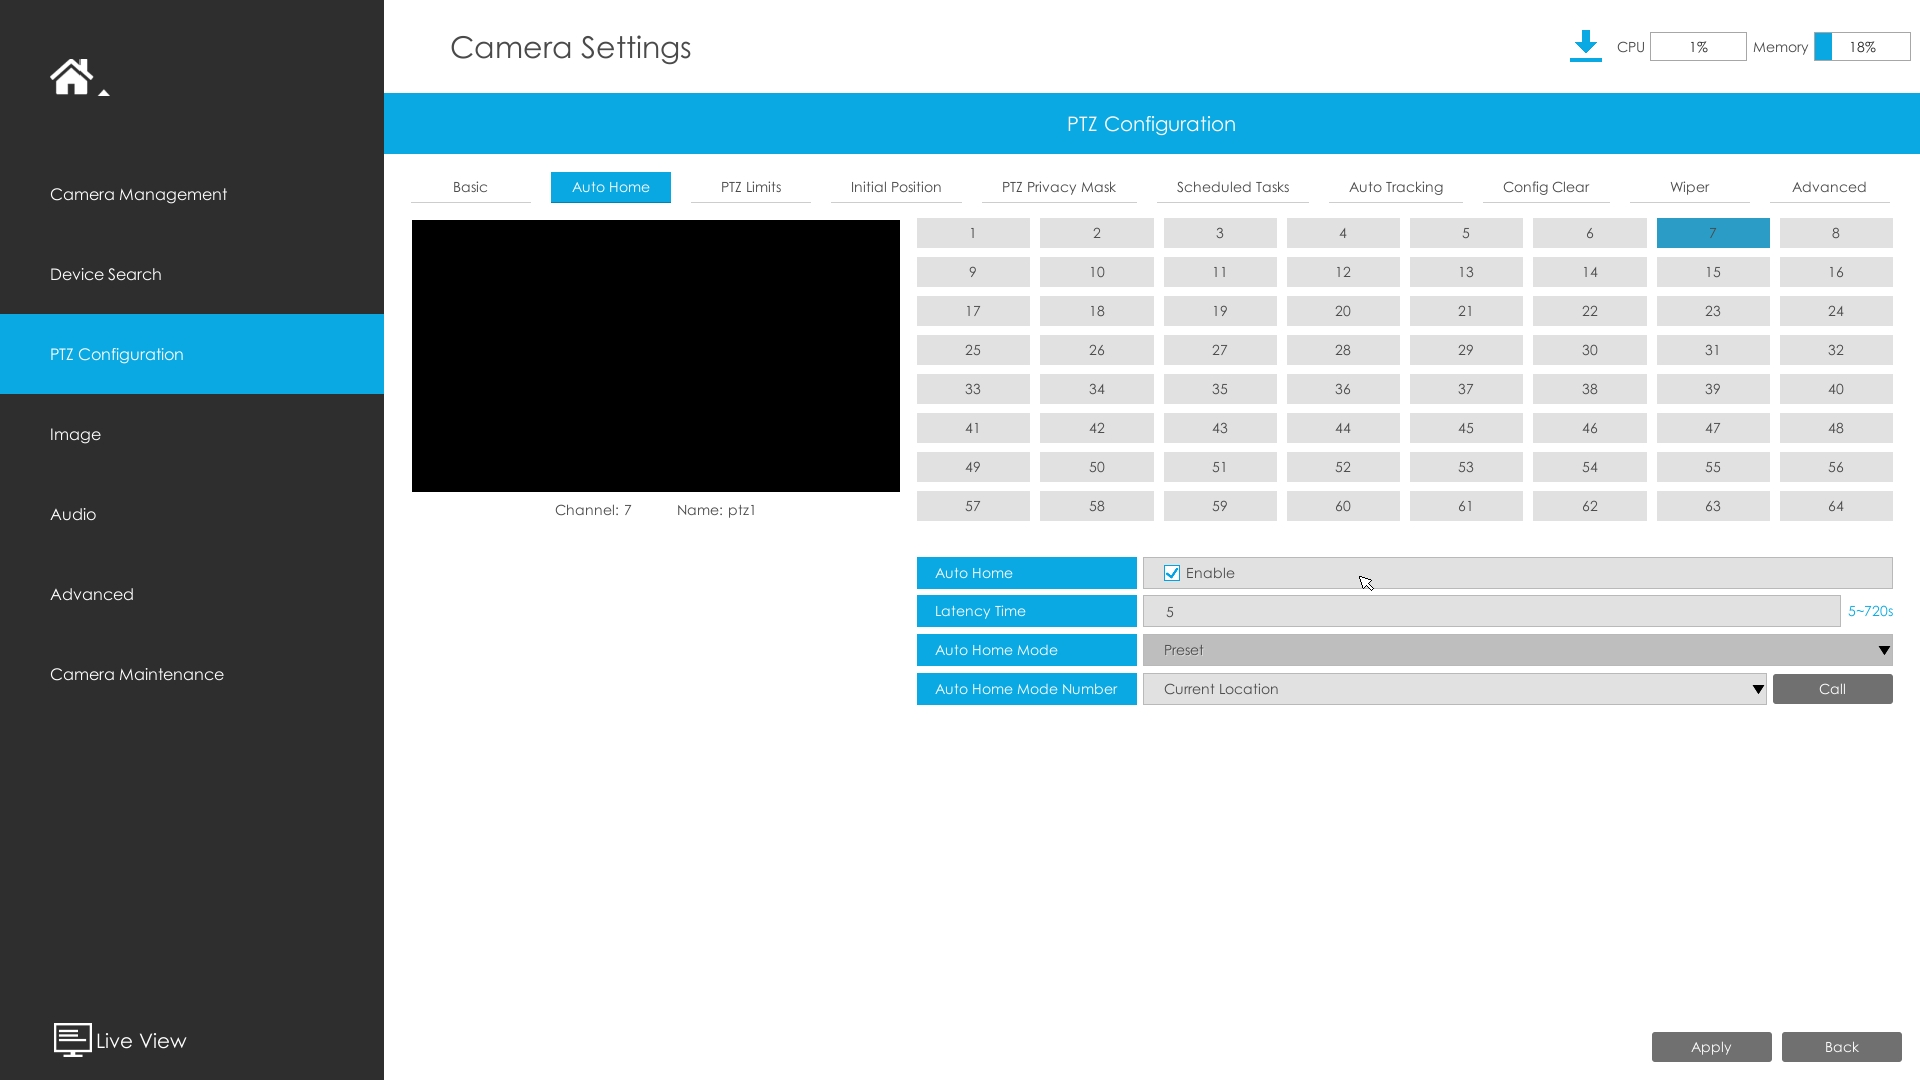This screenshot has height=1080, width=1920.
Task: Click the Channel: 7 text
Action: tap(593, 510)
